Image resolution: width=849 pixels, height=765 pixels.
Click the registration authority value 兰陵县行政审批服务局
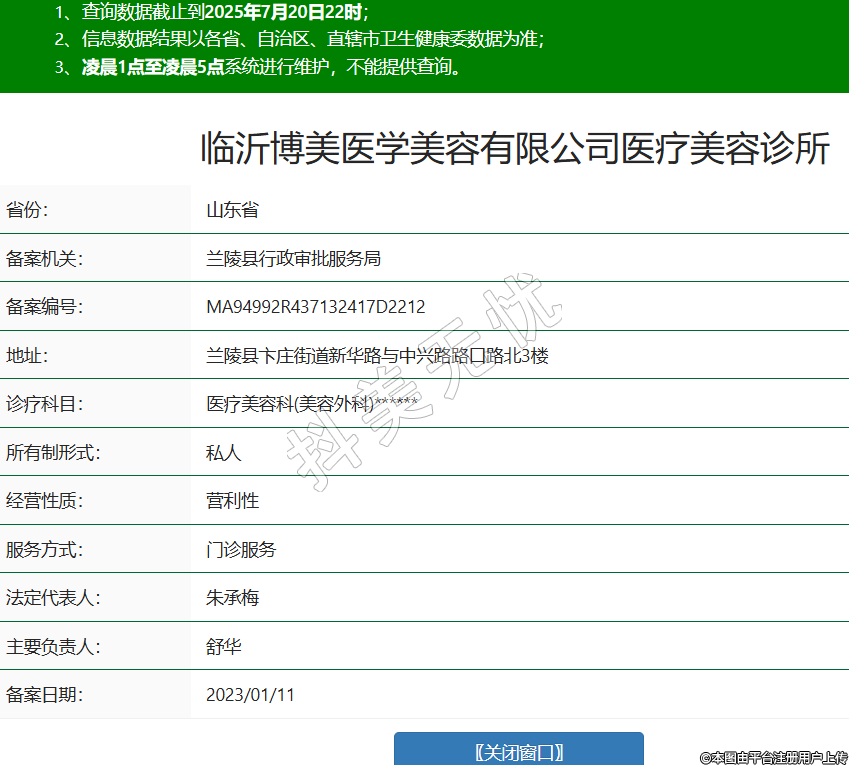(x=293, y=259)
